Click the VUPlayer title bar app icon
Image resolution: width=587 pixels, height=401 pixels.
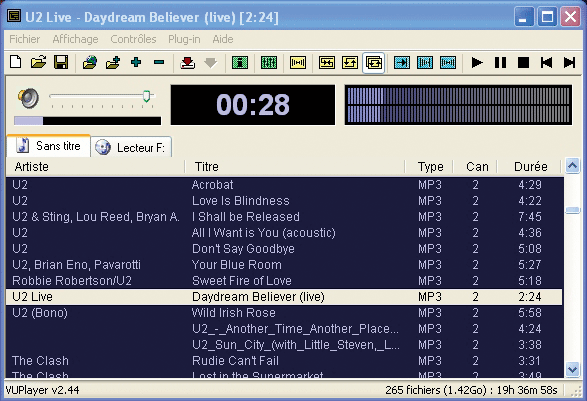[14, 16]
